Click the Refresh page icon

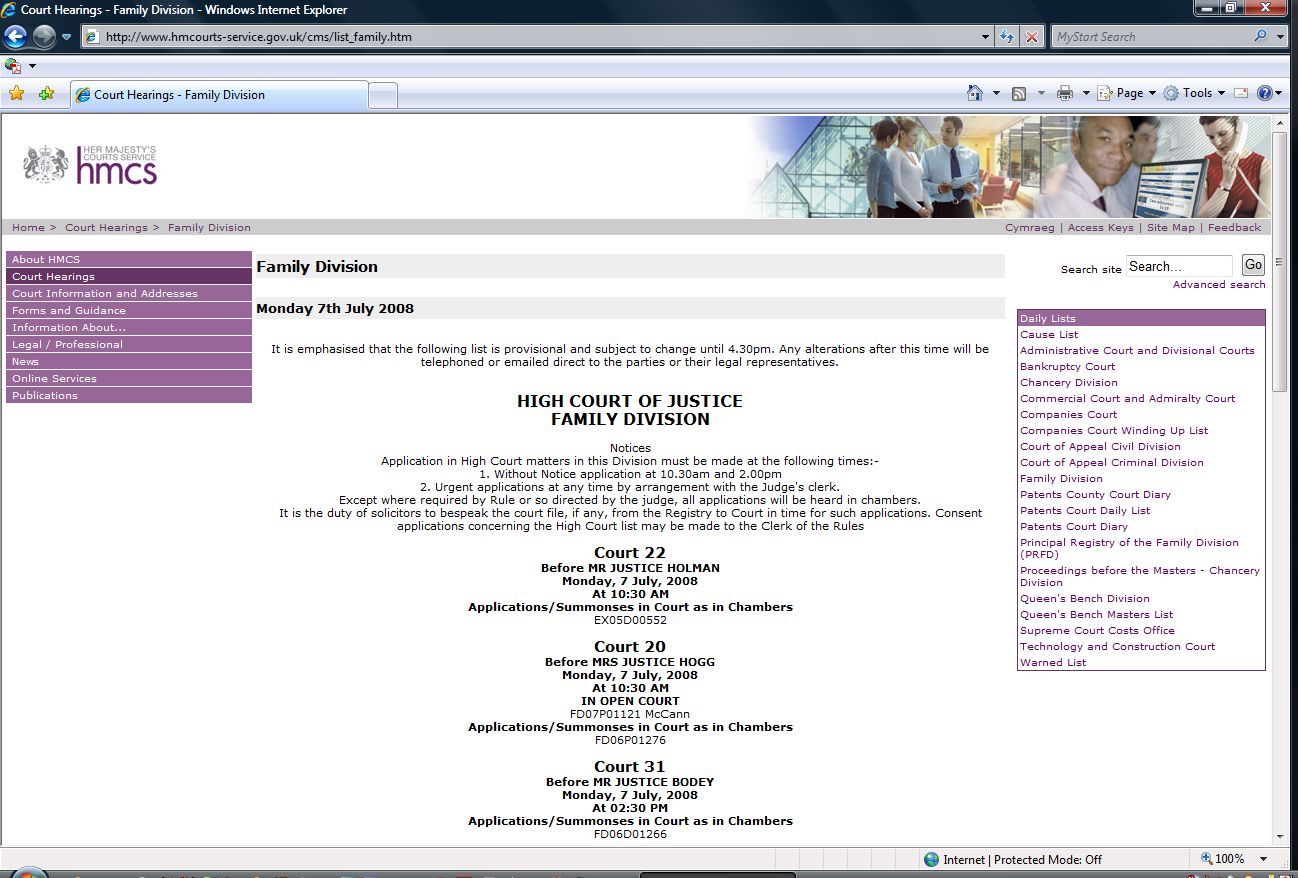(1007, 37)
